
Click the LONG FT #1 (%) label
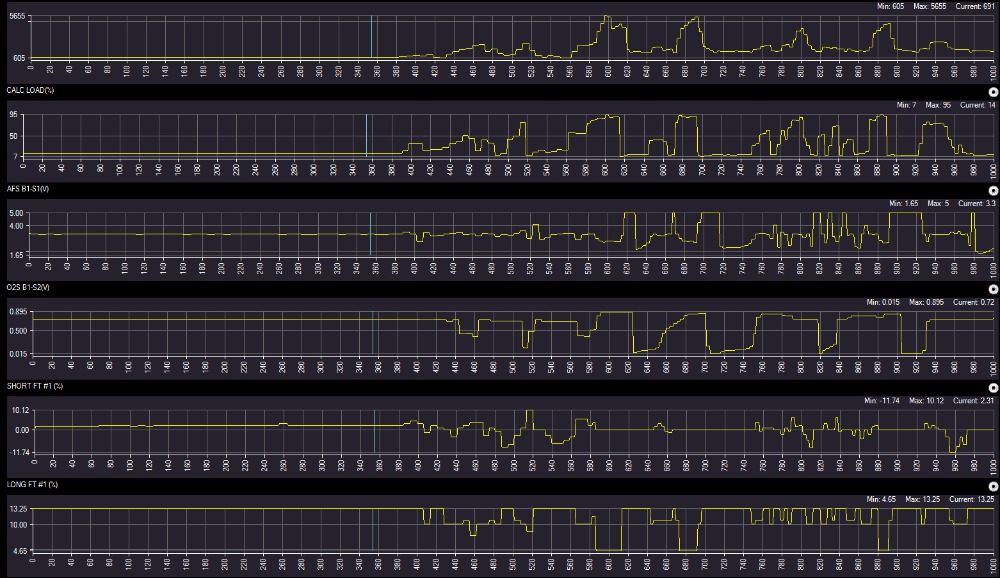30,484
